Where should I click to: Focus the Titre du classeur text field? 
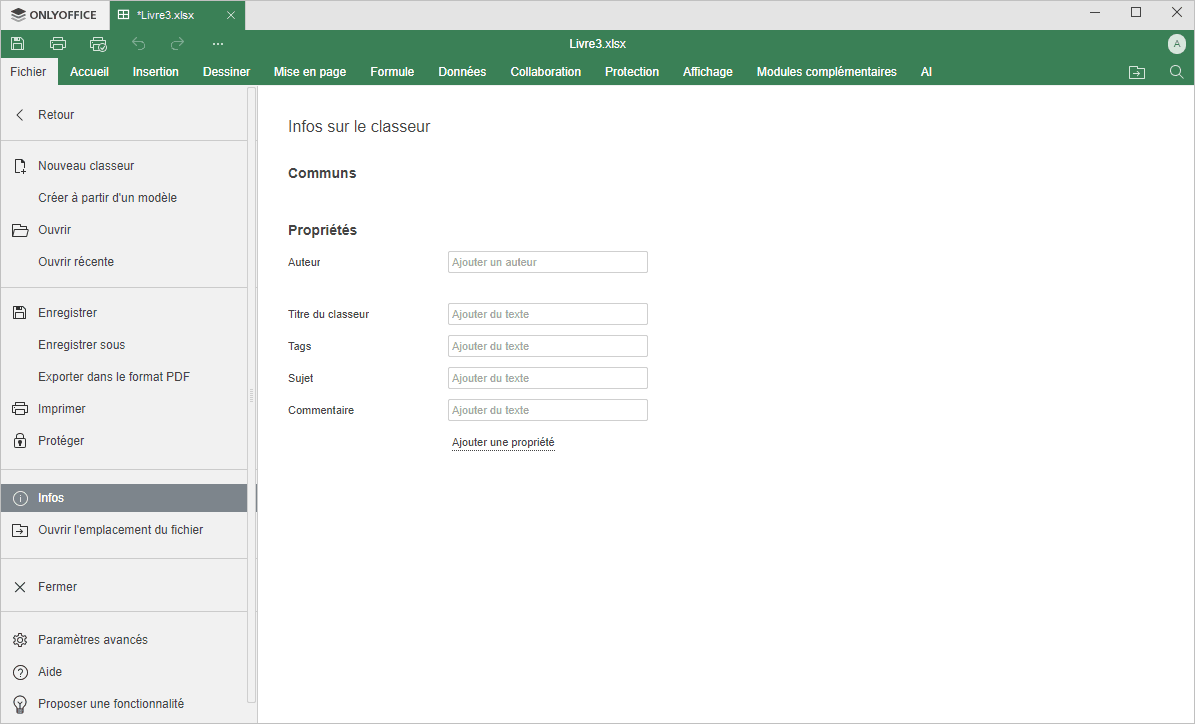pyautogui.click(x=547, y=314)
